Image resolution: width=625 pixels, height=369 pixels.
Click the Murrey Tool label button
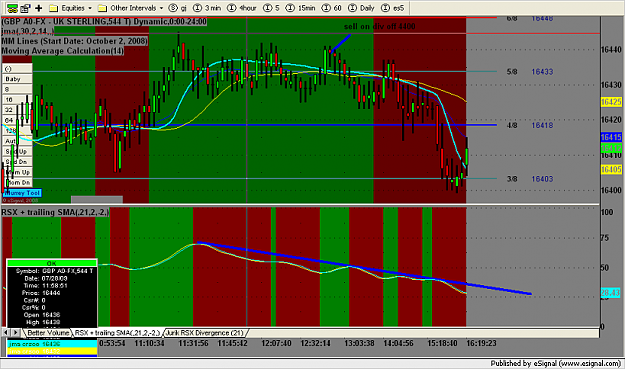22,193
